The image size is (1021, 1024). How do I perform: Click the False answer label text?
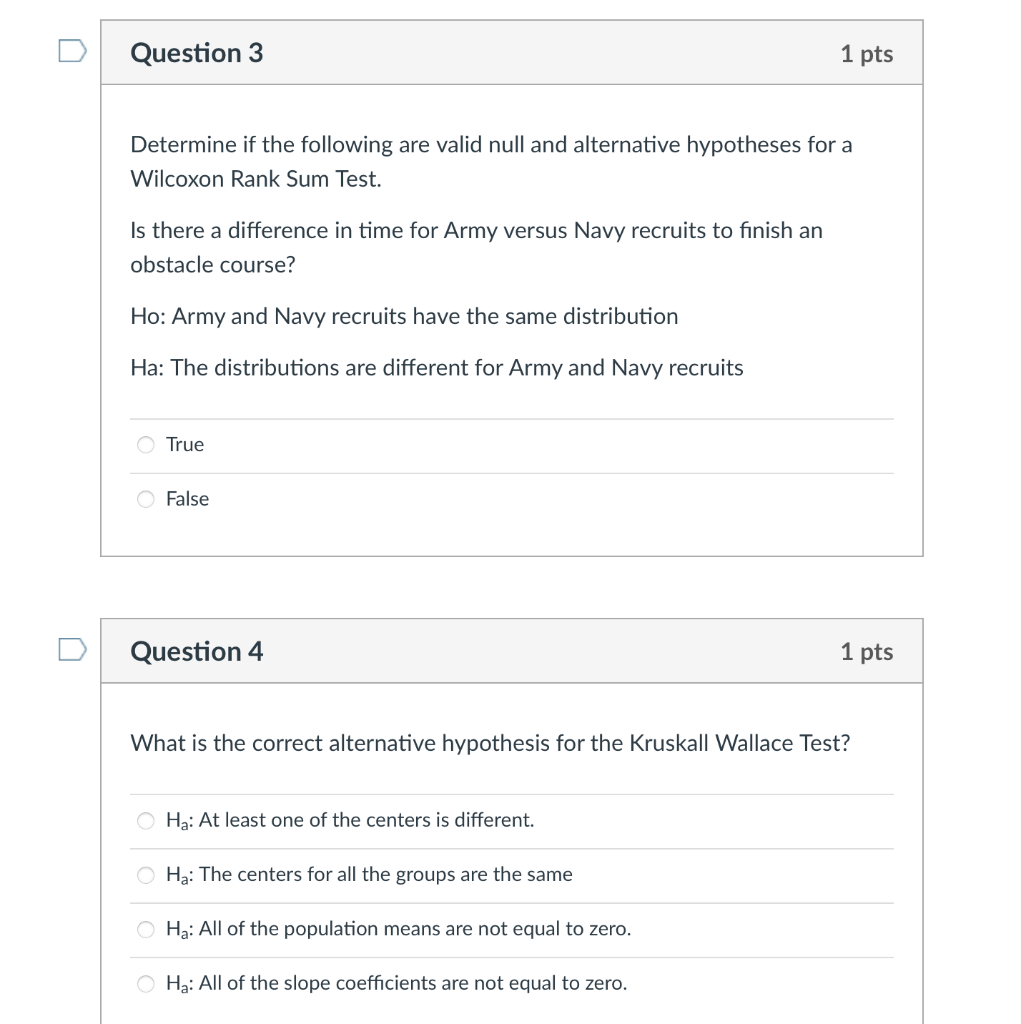[188, 499]
